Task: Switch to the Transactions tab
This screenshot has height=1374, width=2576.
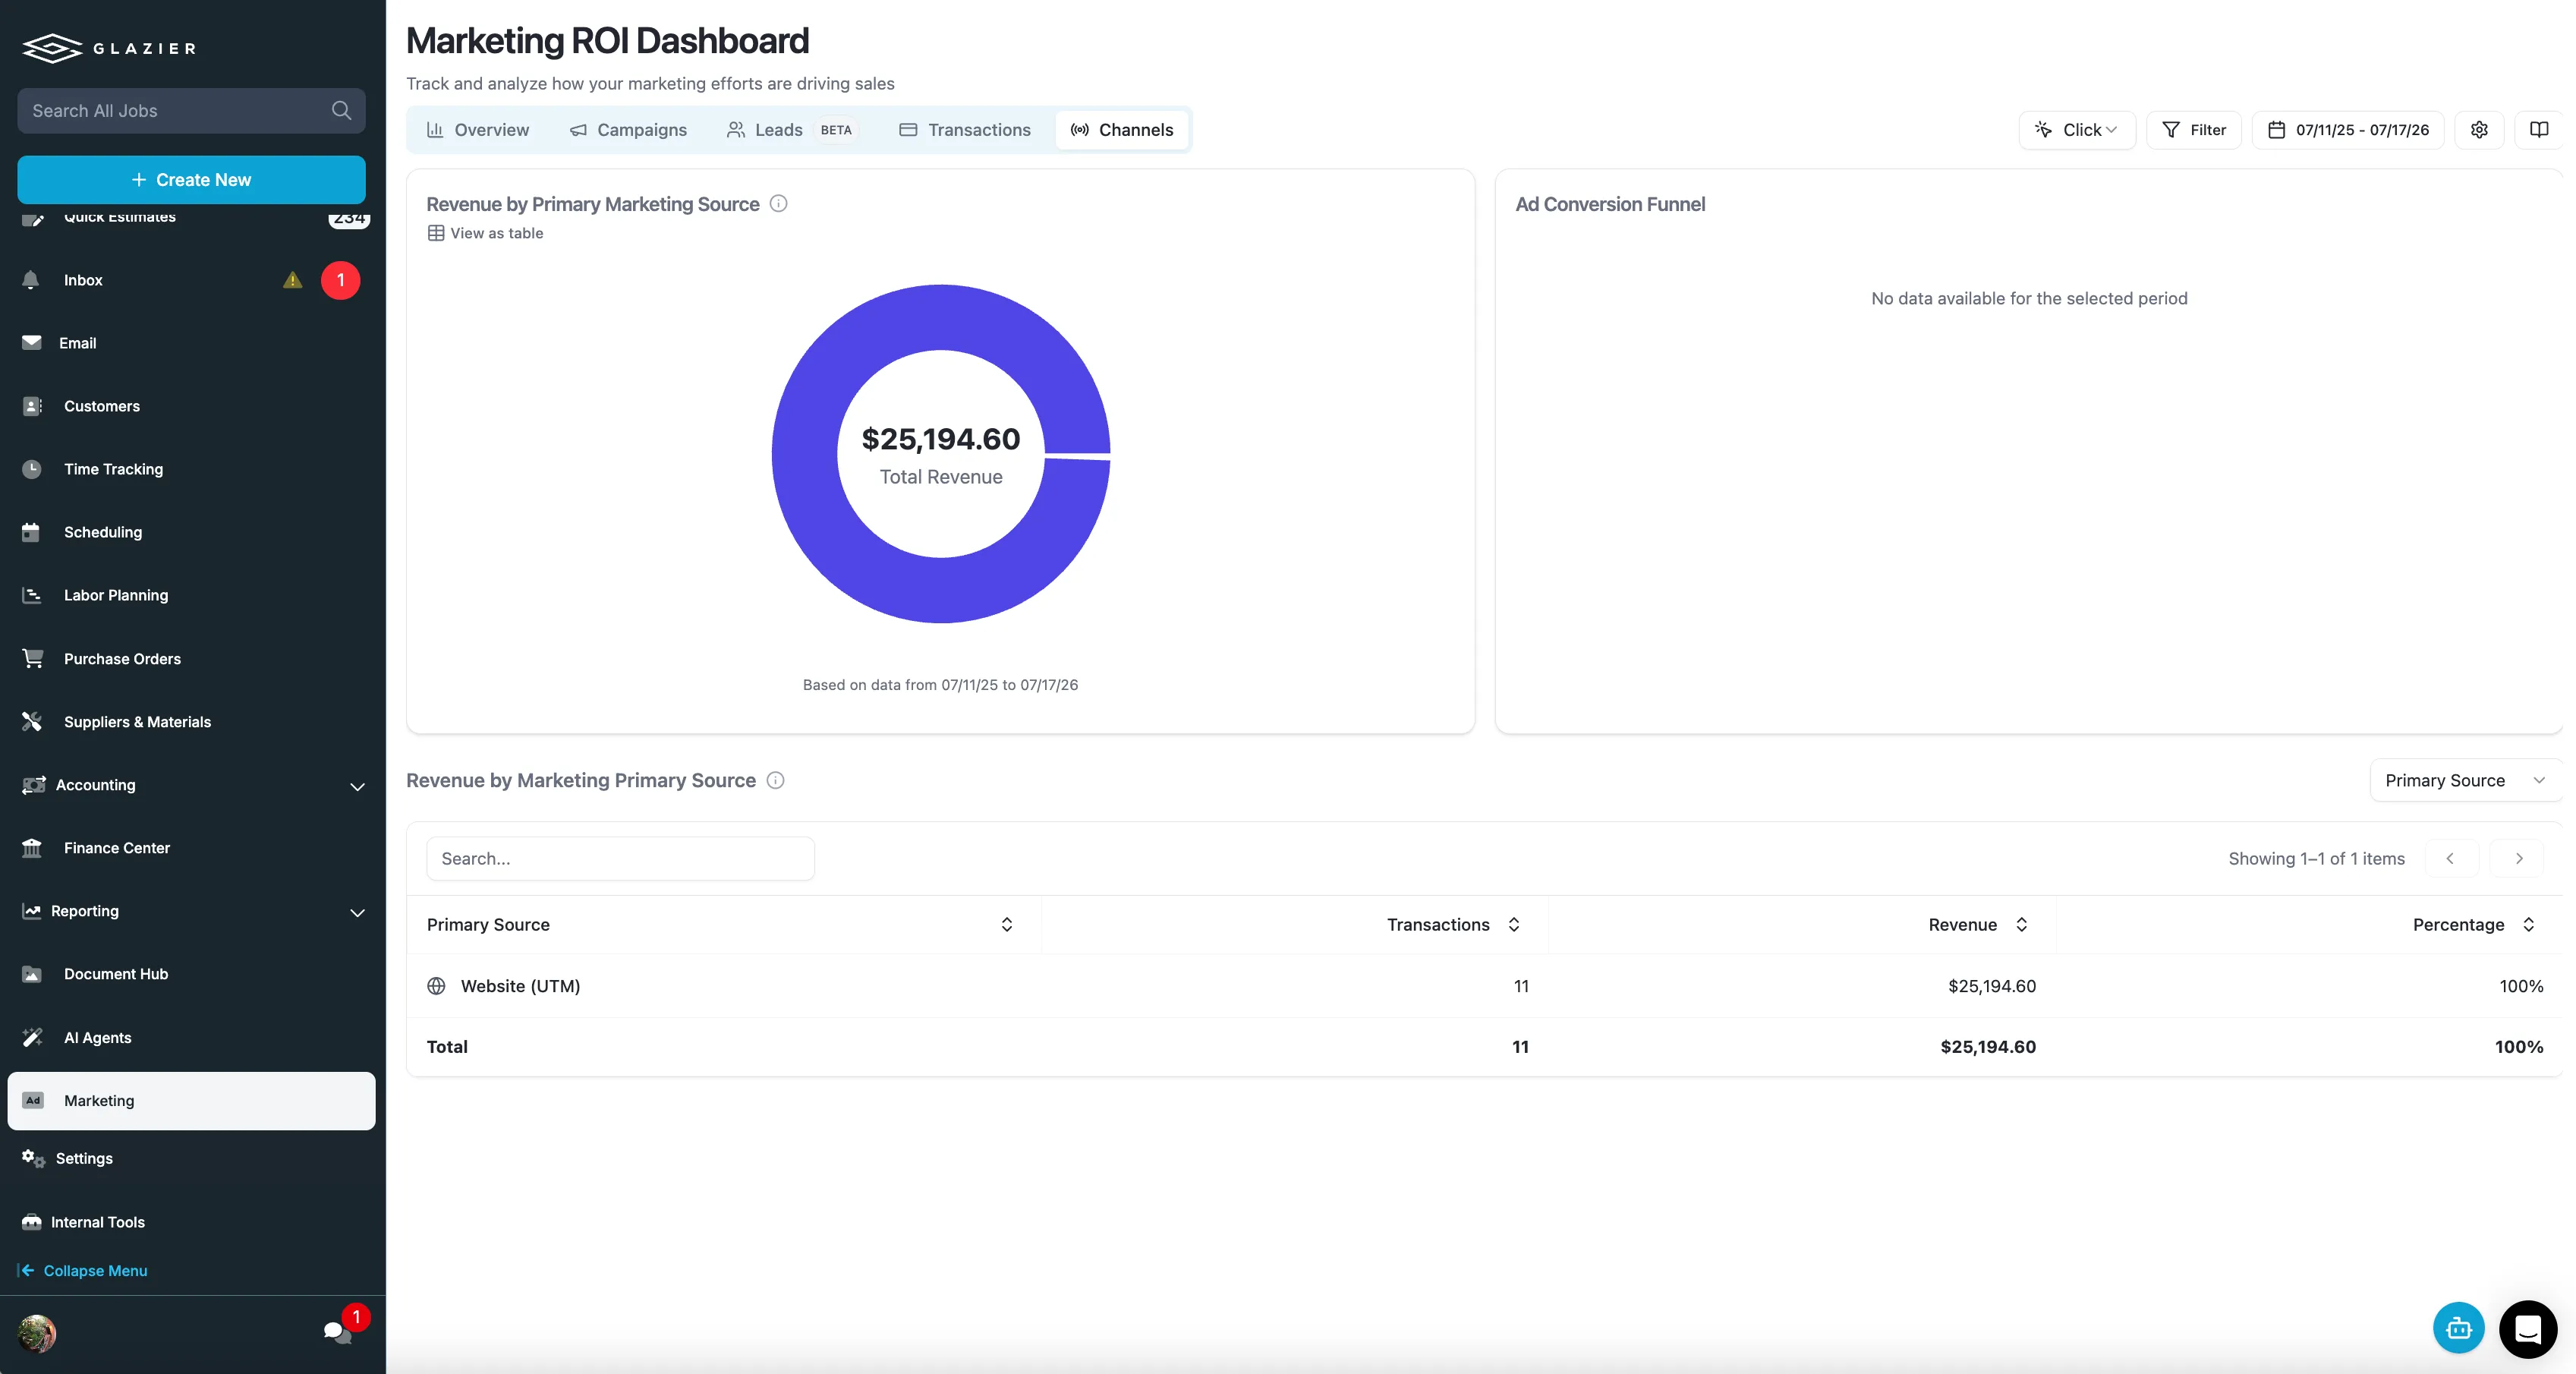Action: (965, 130)
